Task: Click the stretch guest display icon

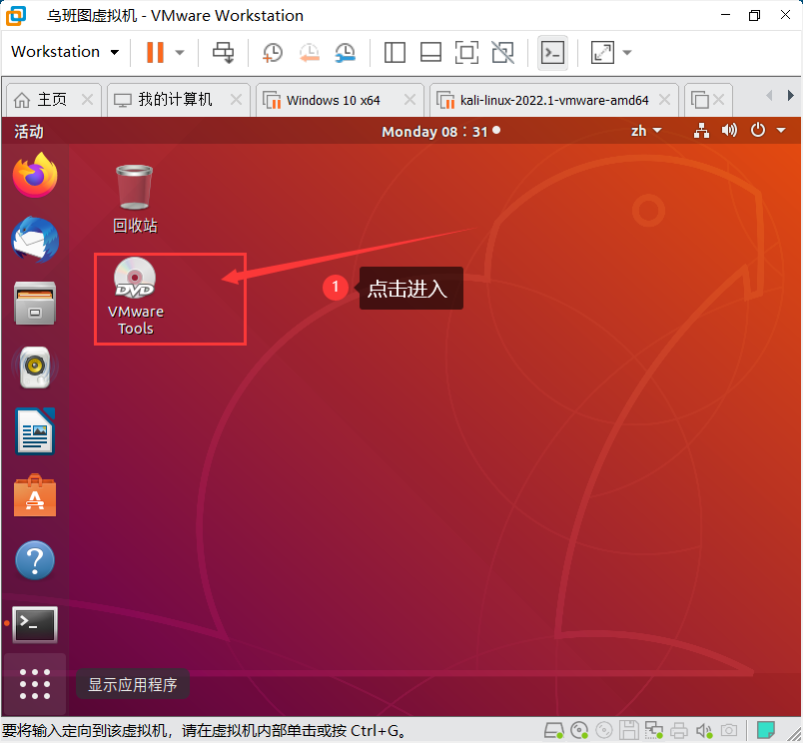Action: coord(602,52)
